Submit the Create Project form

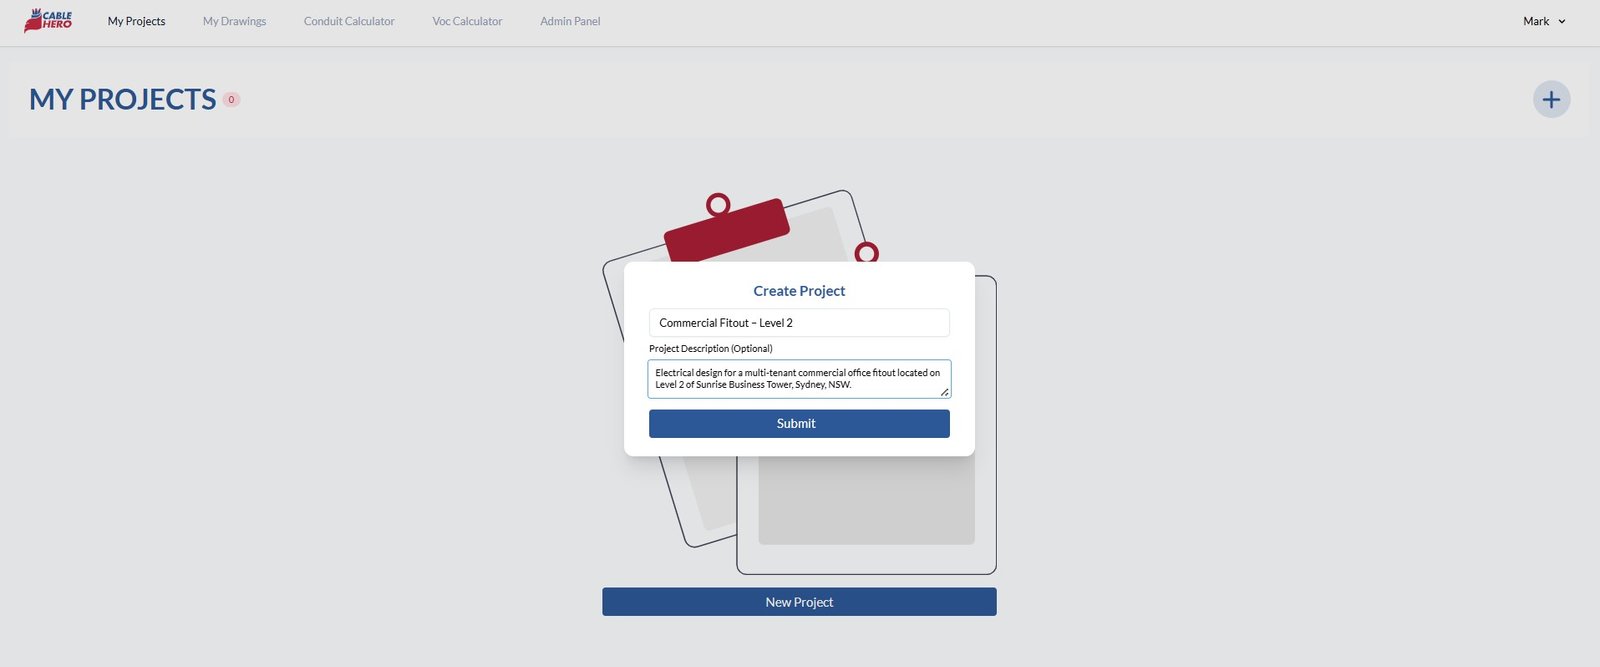[x=799, y=424]
